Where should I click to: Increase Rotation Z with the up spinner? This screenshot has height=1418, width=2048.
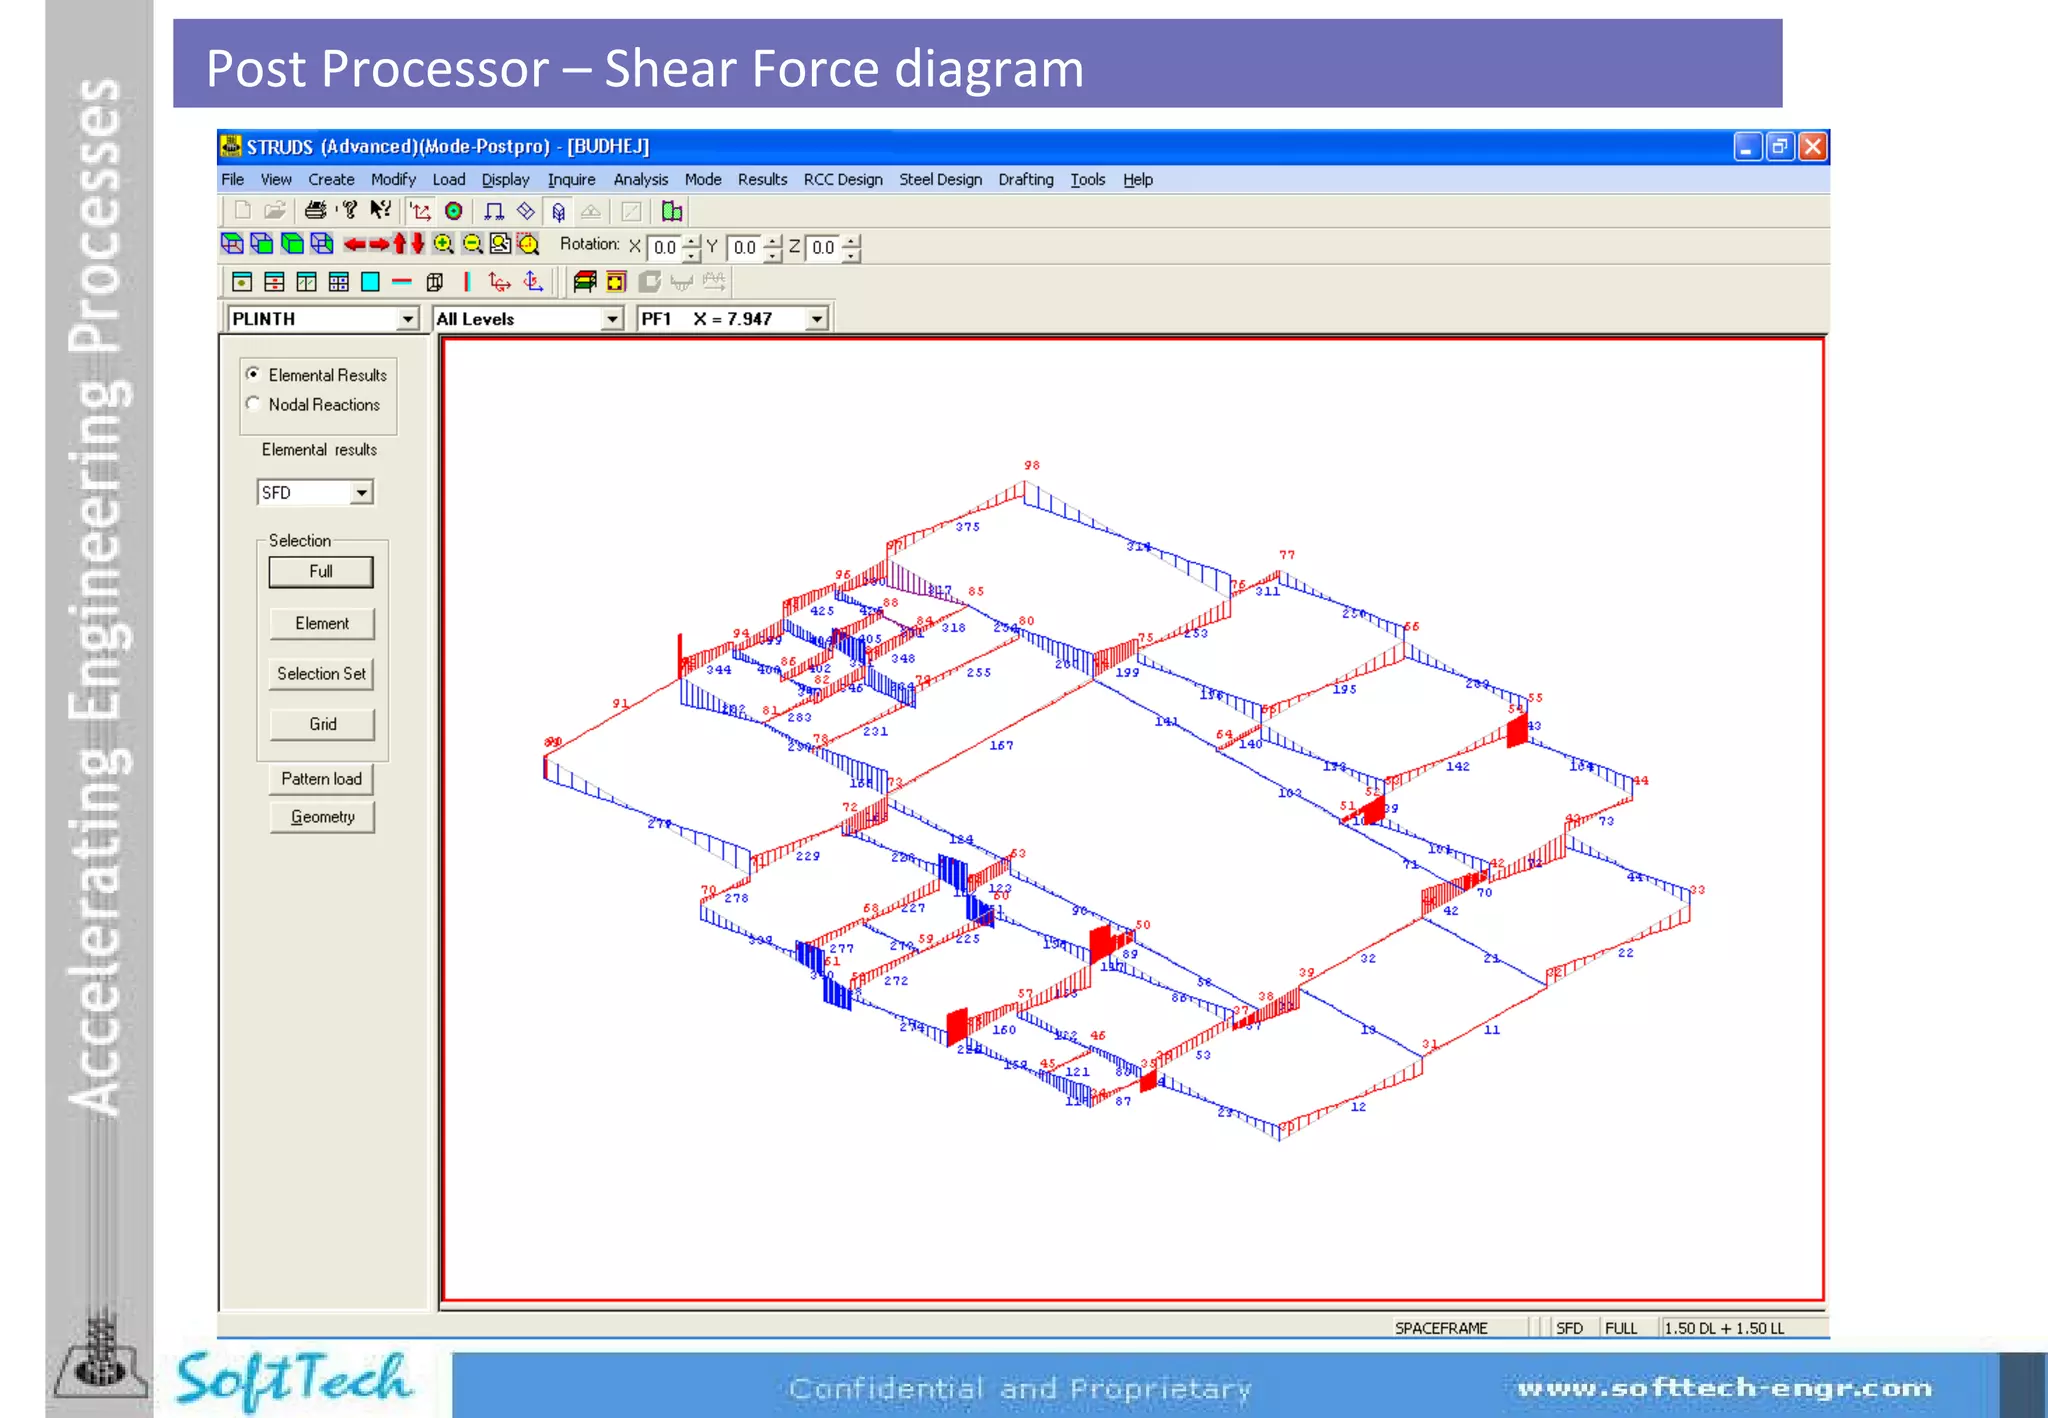851,241
